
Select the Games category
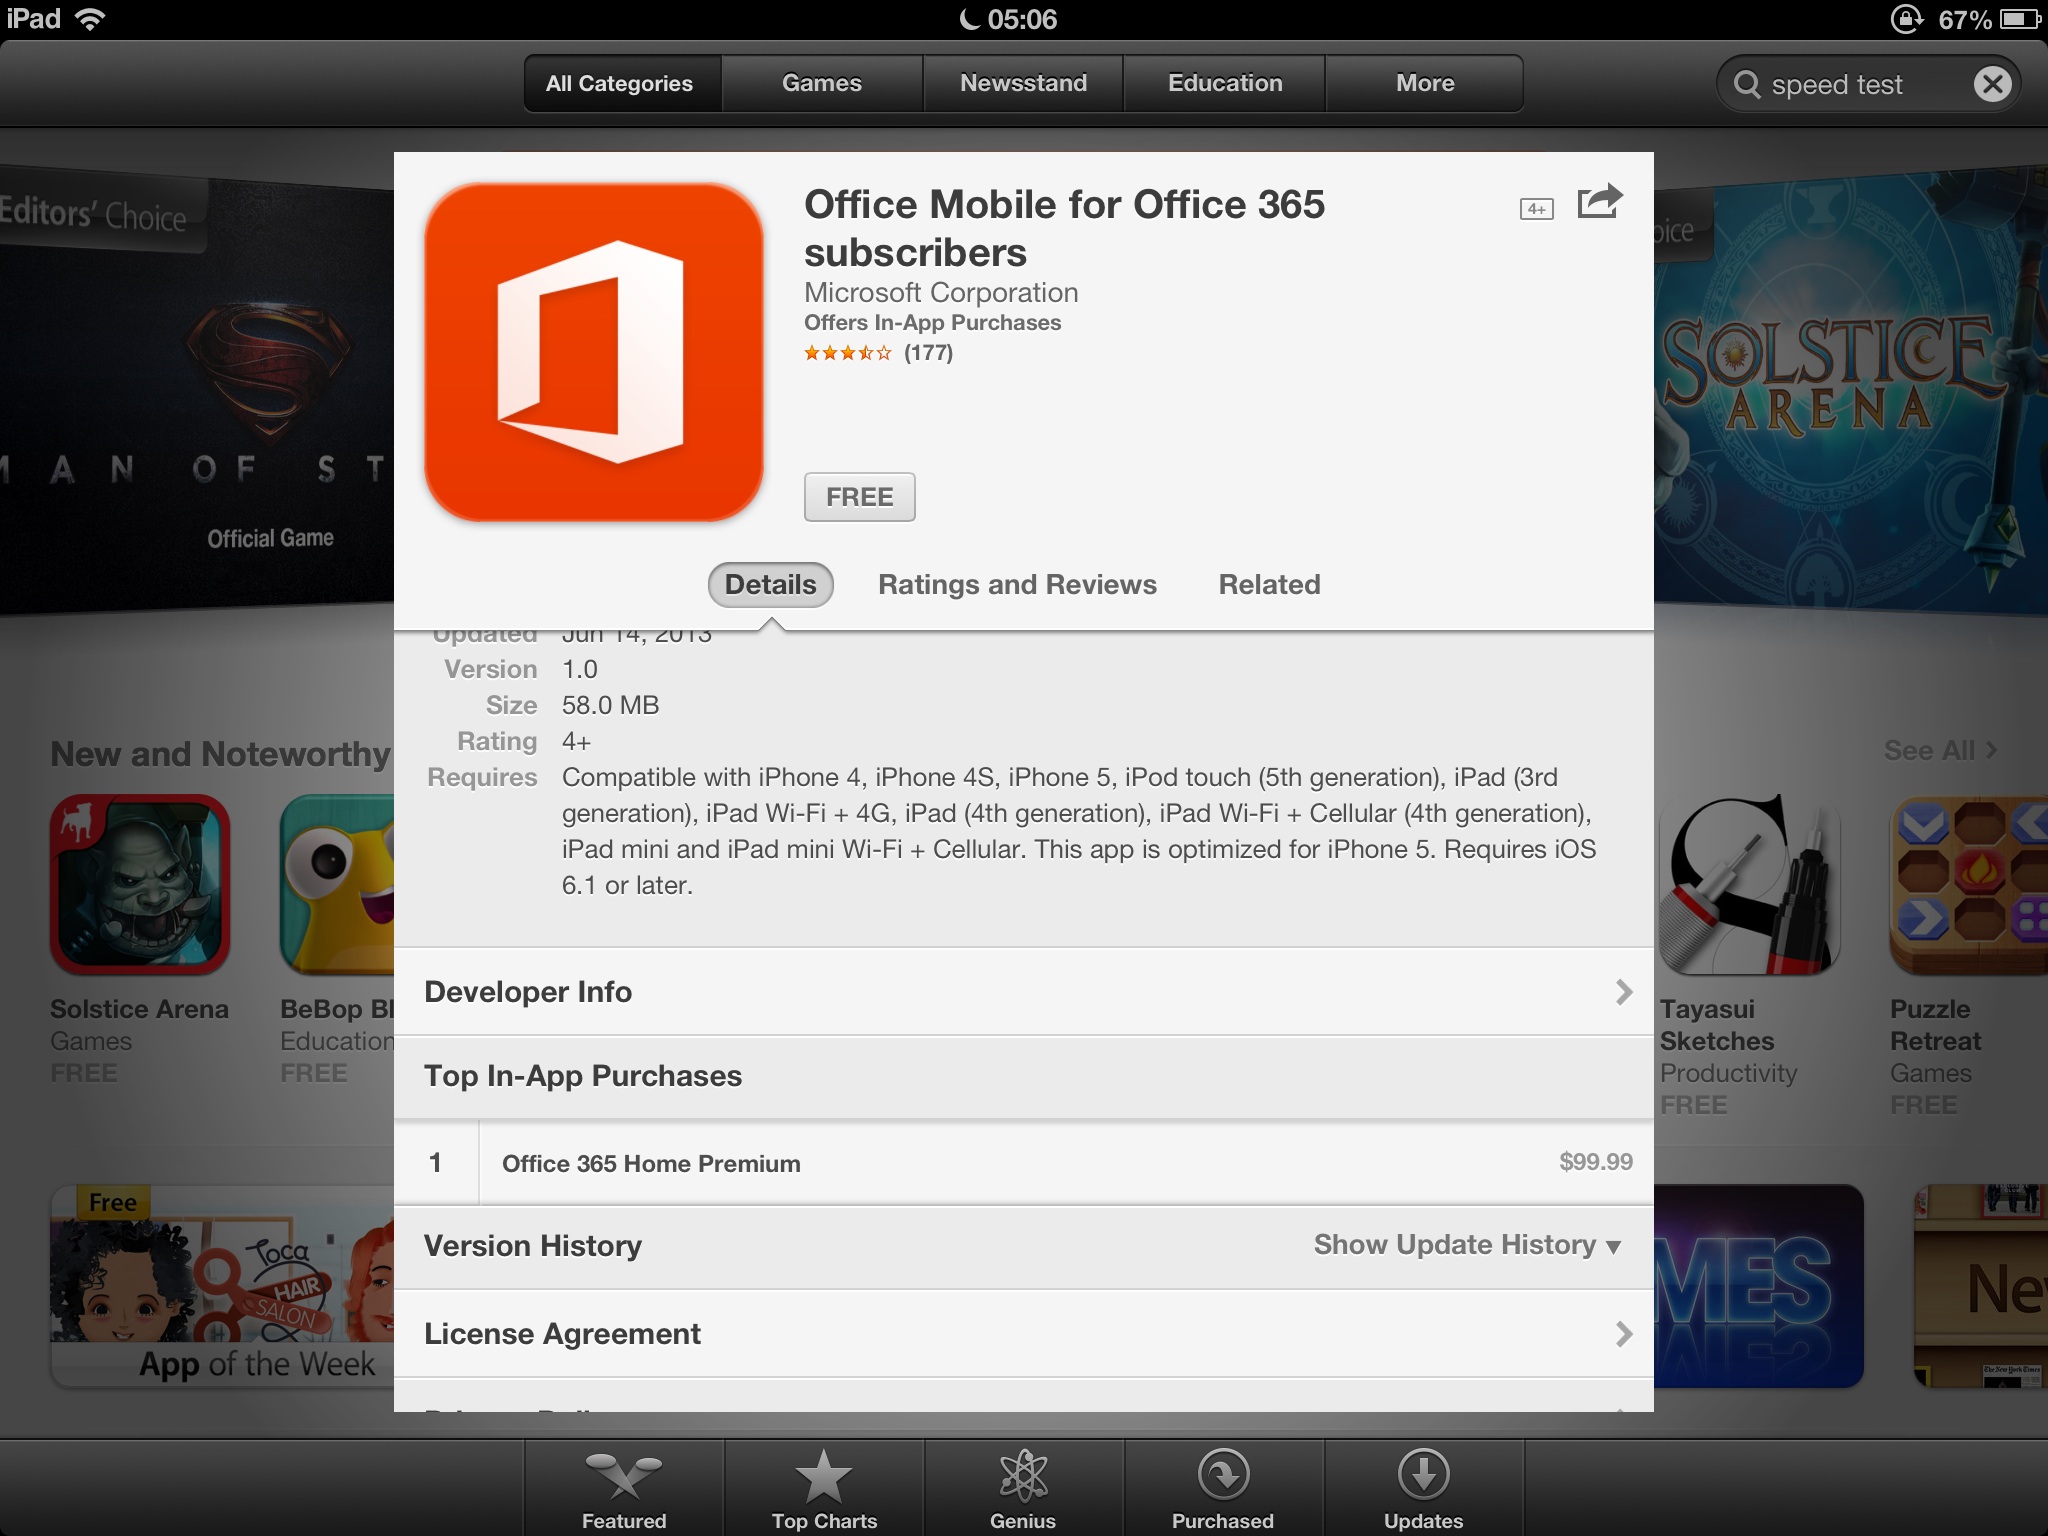pyautogui.click(x=822, y=83)
